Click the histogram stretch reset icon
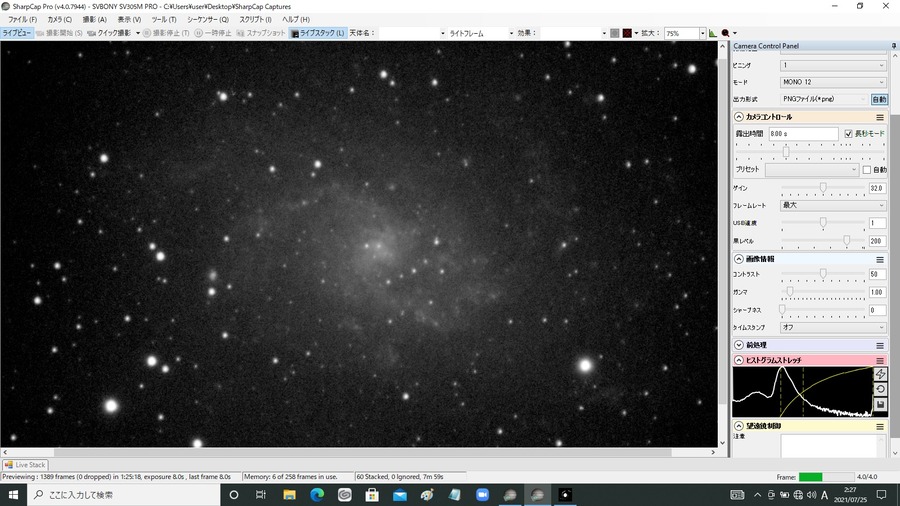Screen dimensions: 900x506 (880, 389)
